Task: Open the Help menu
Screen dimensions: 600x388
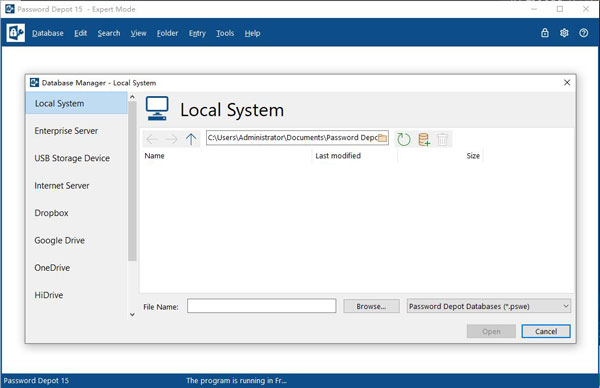Action: [x=253, y=33]
